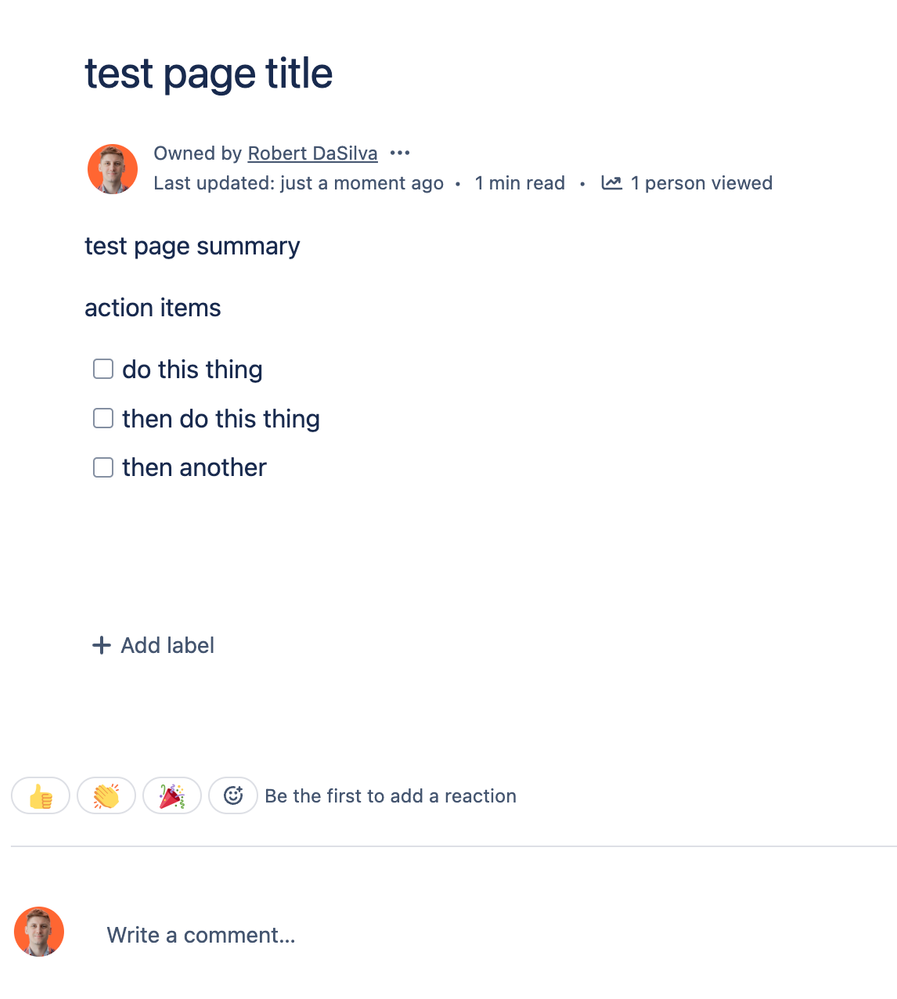897x999 pixels.
Task: Click 'Last updated: just a moment ago'
Action: [297, 183]
